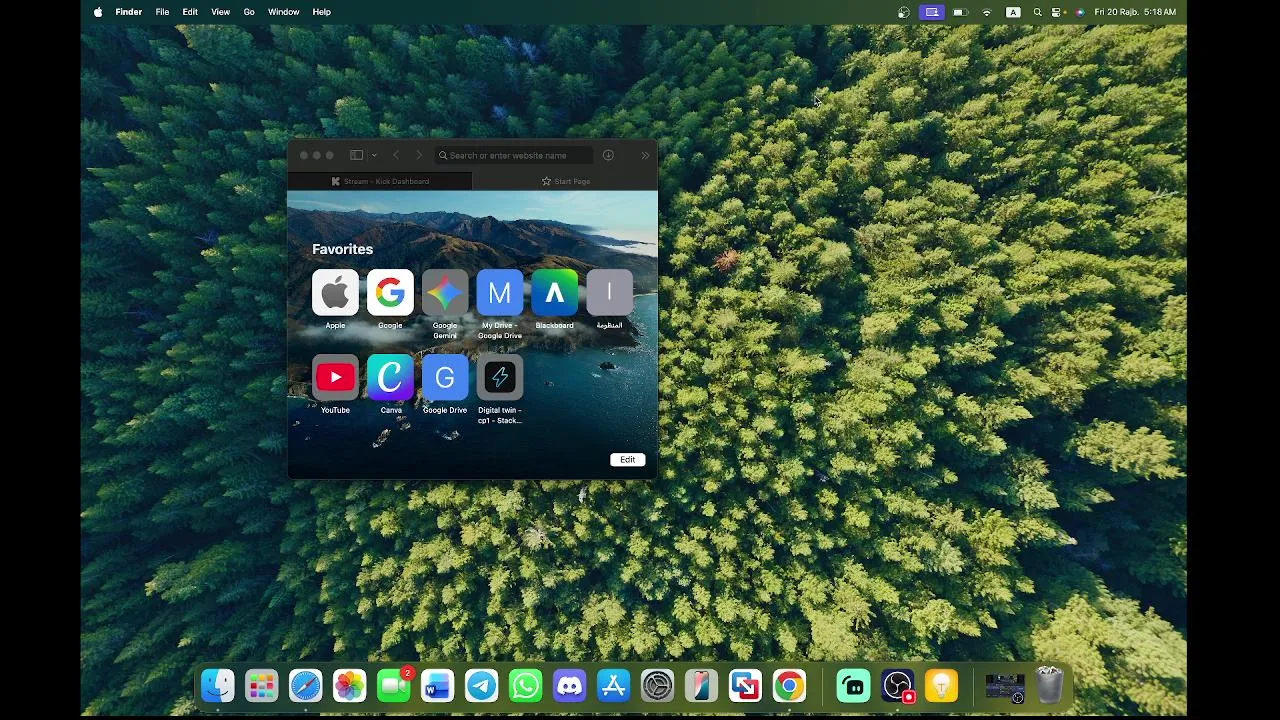Open the YouTube favorite tile
The height and width of the screenshot is (720, 1280).
tap(335, 377)
